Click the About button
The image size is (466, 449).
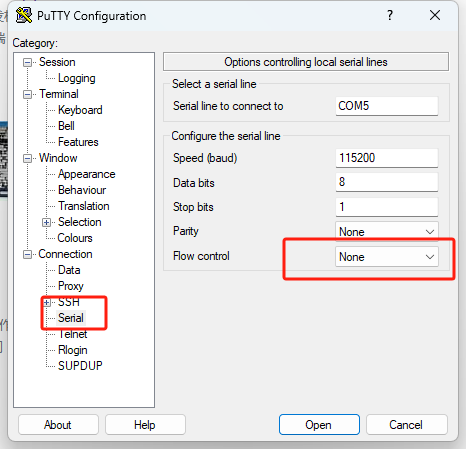58,425
